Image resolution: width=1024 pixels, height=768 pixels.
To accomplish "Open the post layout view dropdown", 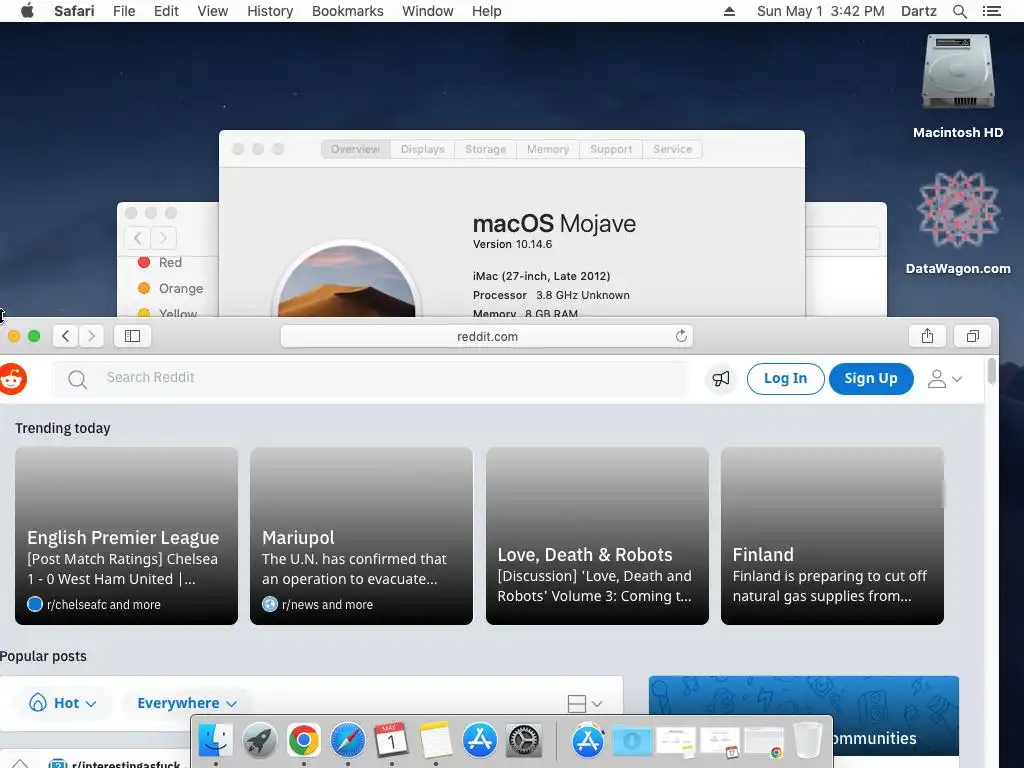I will coord(584,703).
